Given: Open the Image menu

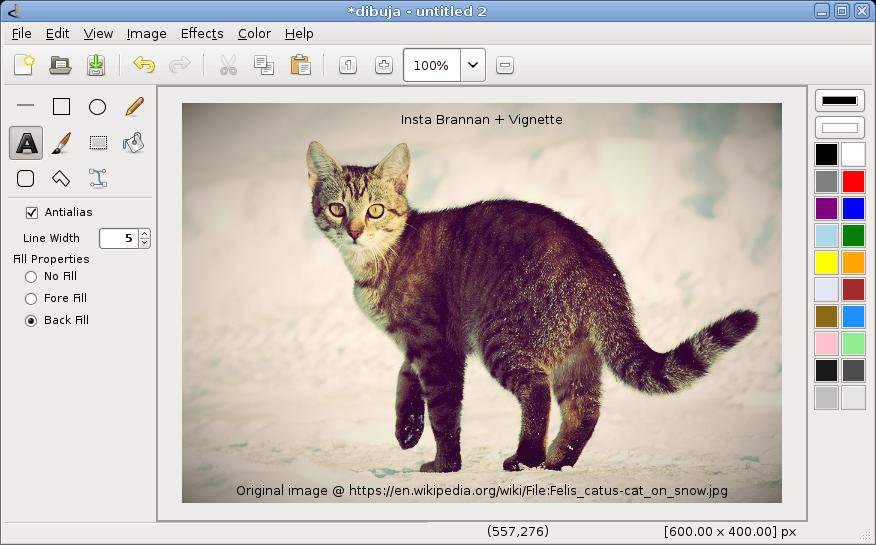Looking at the screenshot, I should point(146,34).
